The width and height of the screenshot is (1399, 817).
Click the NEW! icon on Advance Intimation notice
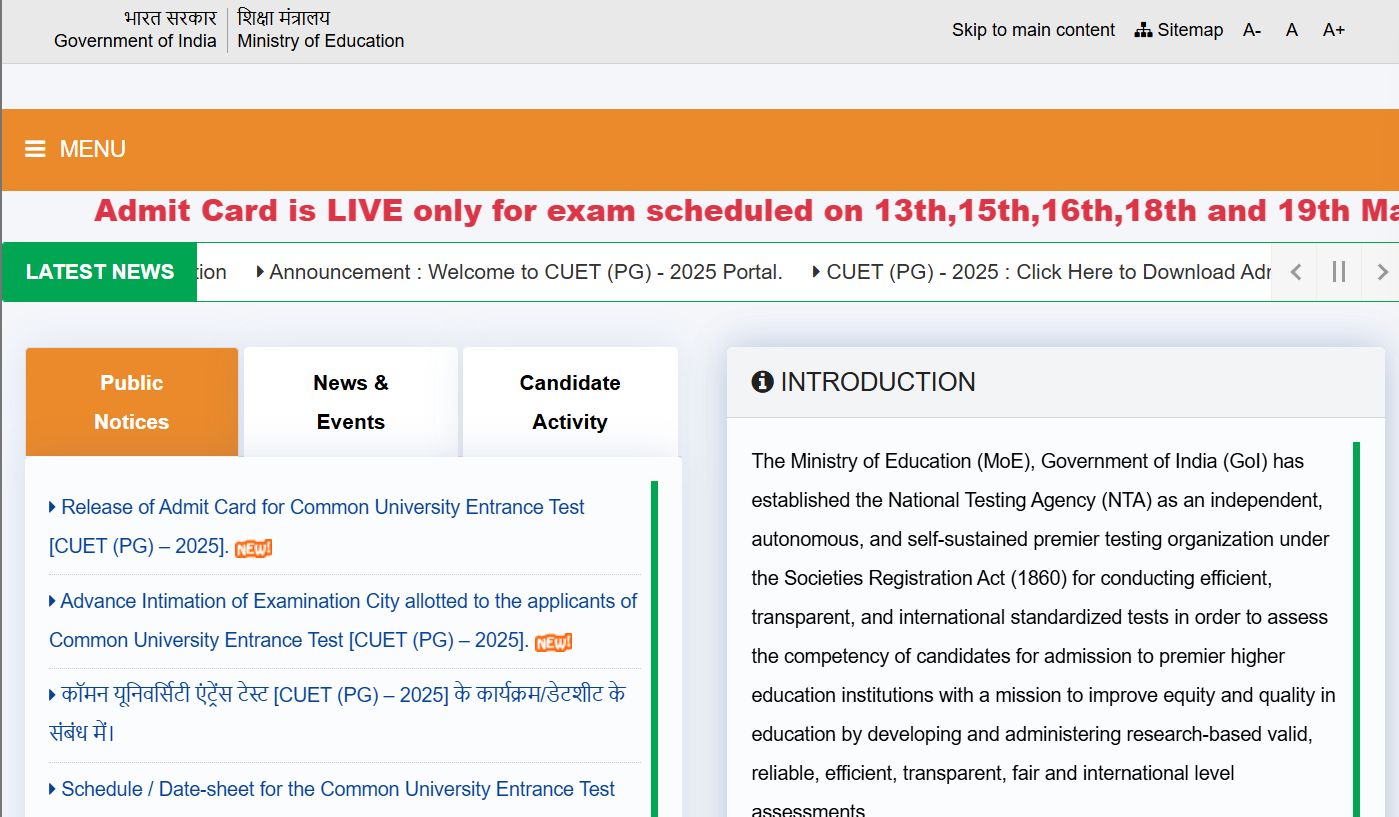pos(552,641)
